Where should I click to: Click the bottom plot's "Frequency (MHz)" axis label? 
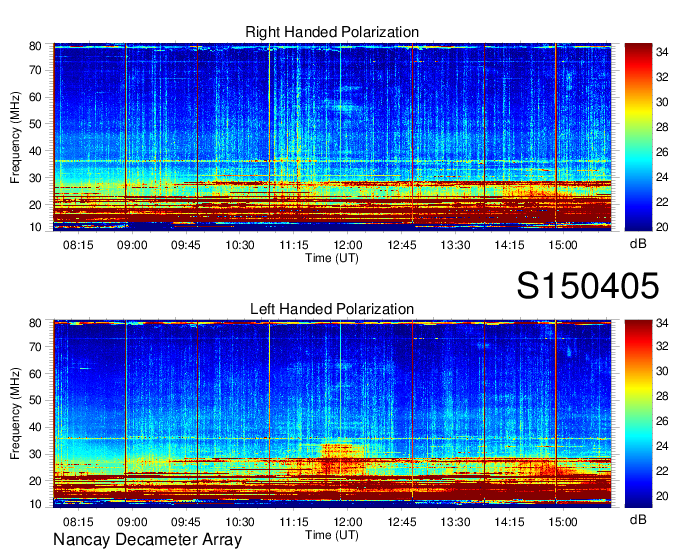15,414
